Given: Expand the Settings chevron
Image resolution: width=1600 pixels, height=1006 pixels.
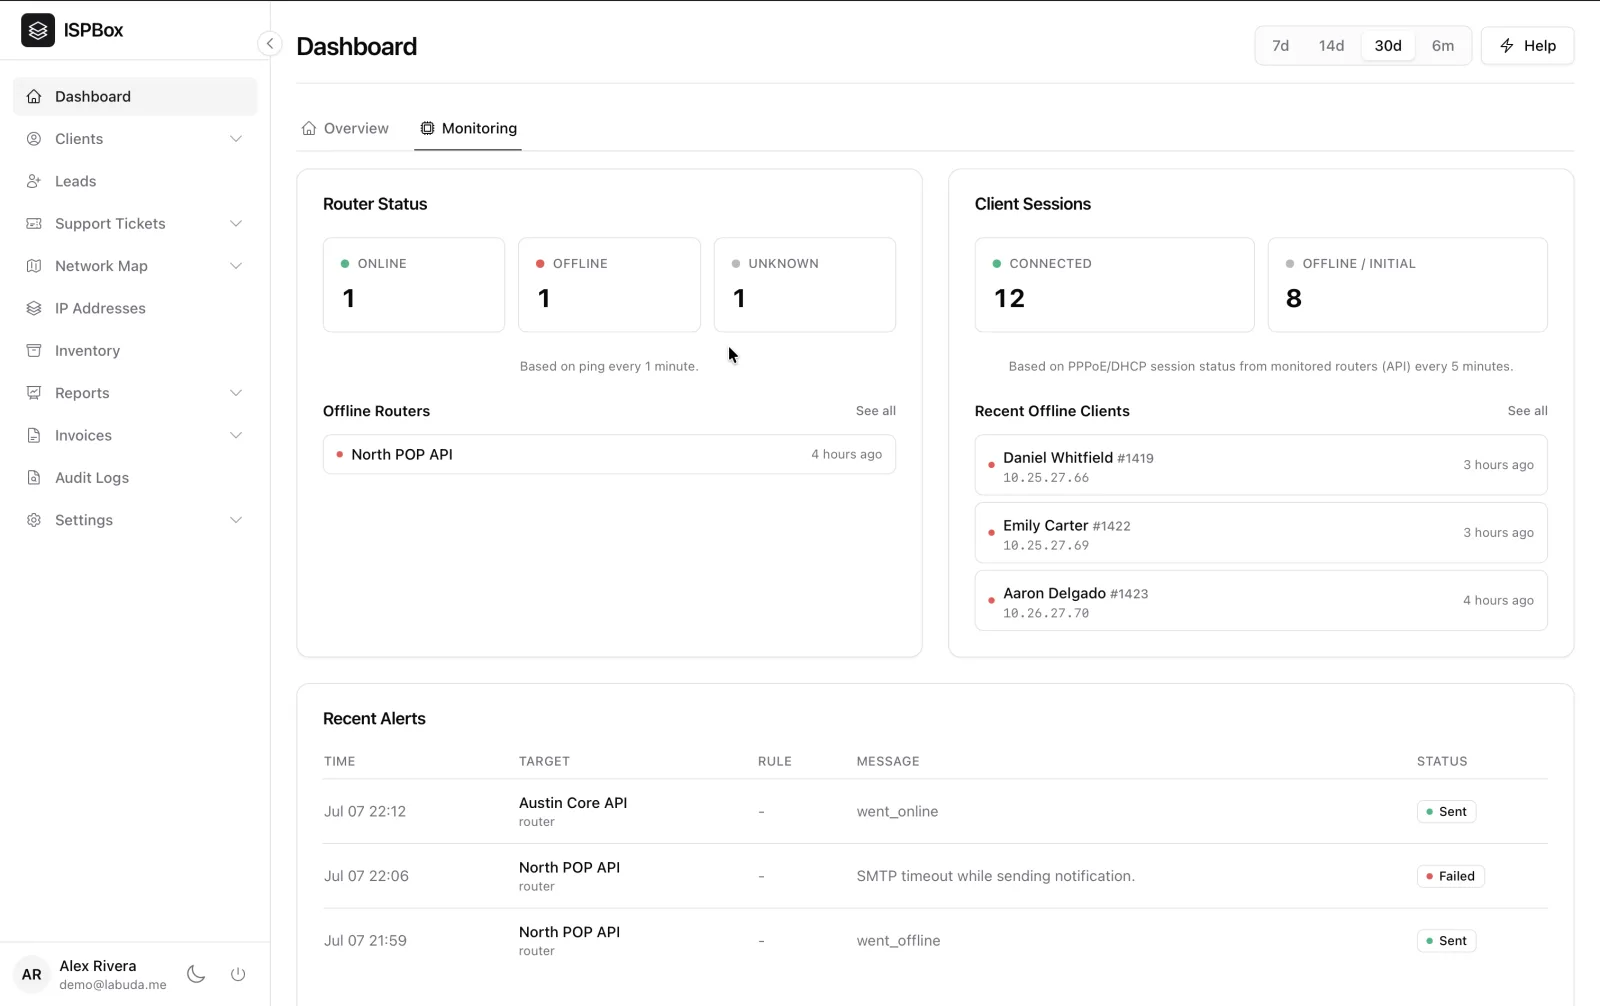Looking at the screenshot, I should click(236, 520).
